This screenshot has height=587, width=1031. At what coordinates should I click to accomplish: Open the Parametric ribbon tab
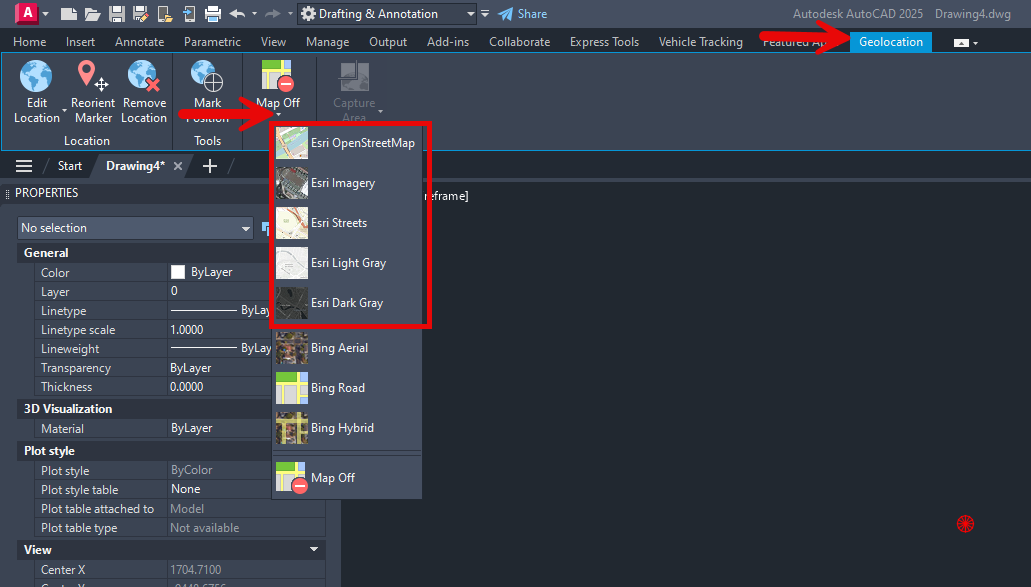pos(212,42)
